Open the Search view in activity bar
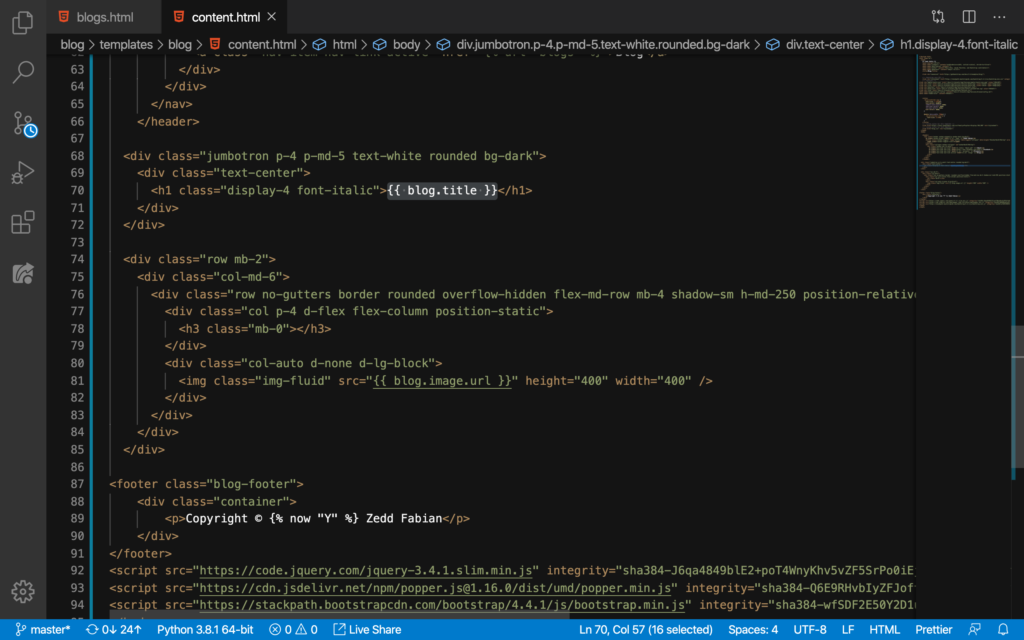 point(23,72)
